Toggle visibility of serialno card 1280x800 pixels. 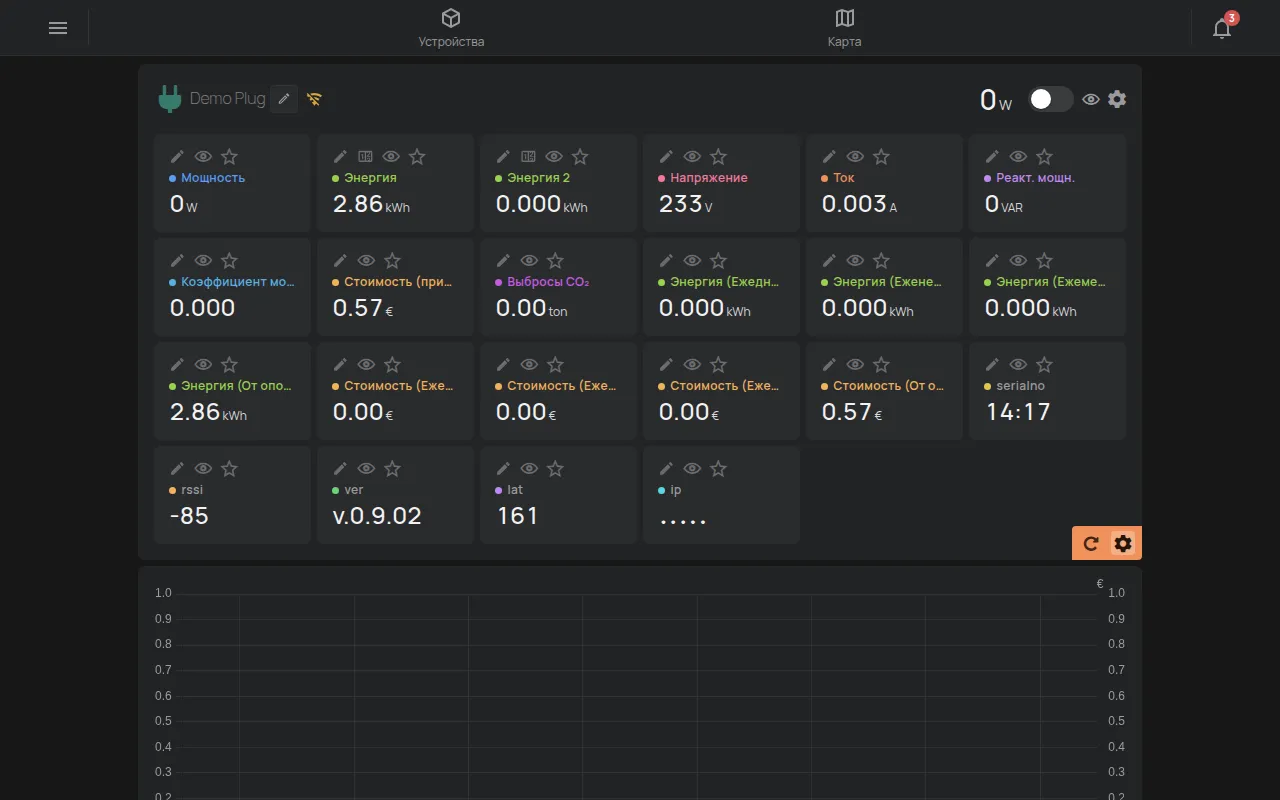(1018, 364)
